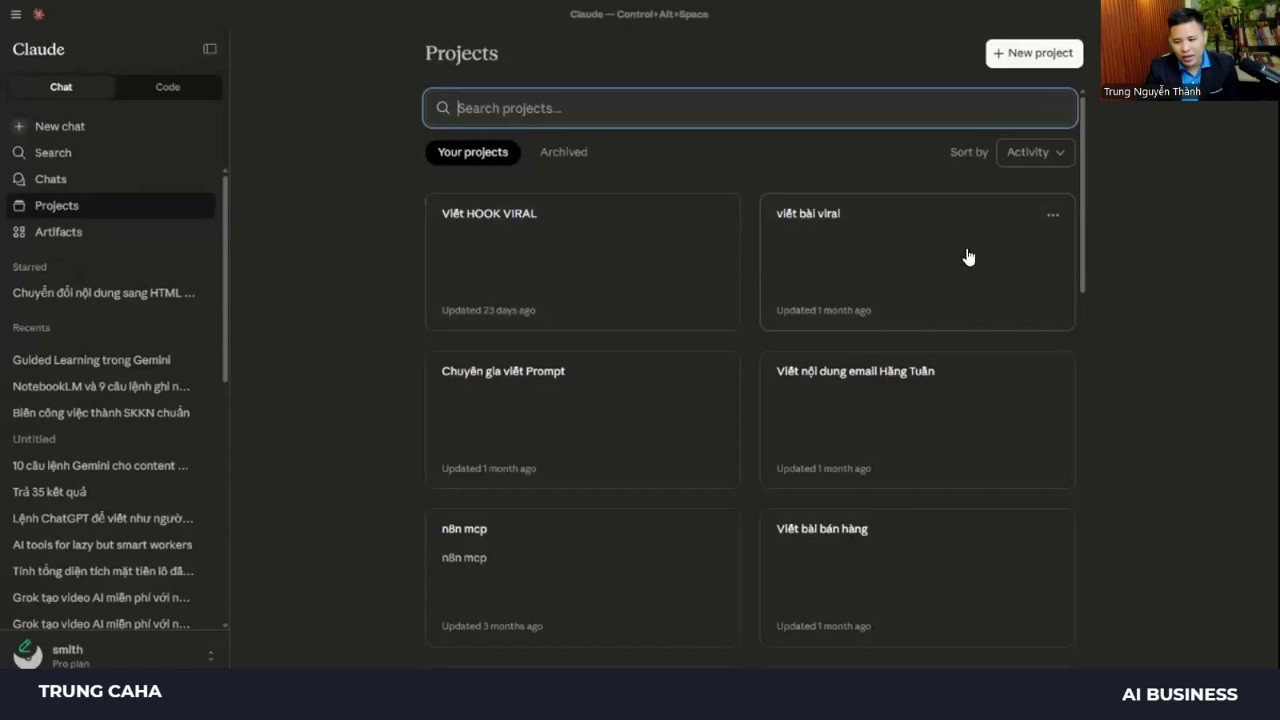
Task: Click the Chats bubble icon
Action: [19, 179]
